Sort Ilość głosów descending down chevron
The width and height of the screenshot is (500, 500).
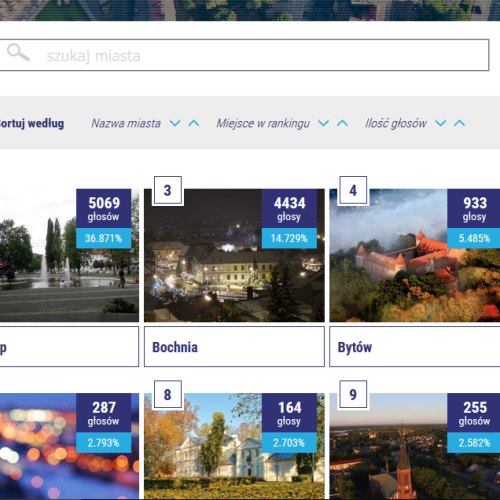pyautogui.click(x=441, y=123)
